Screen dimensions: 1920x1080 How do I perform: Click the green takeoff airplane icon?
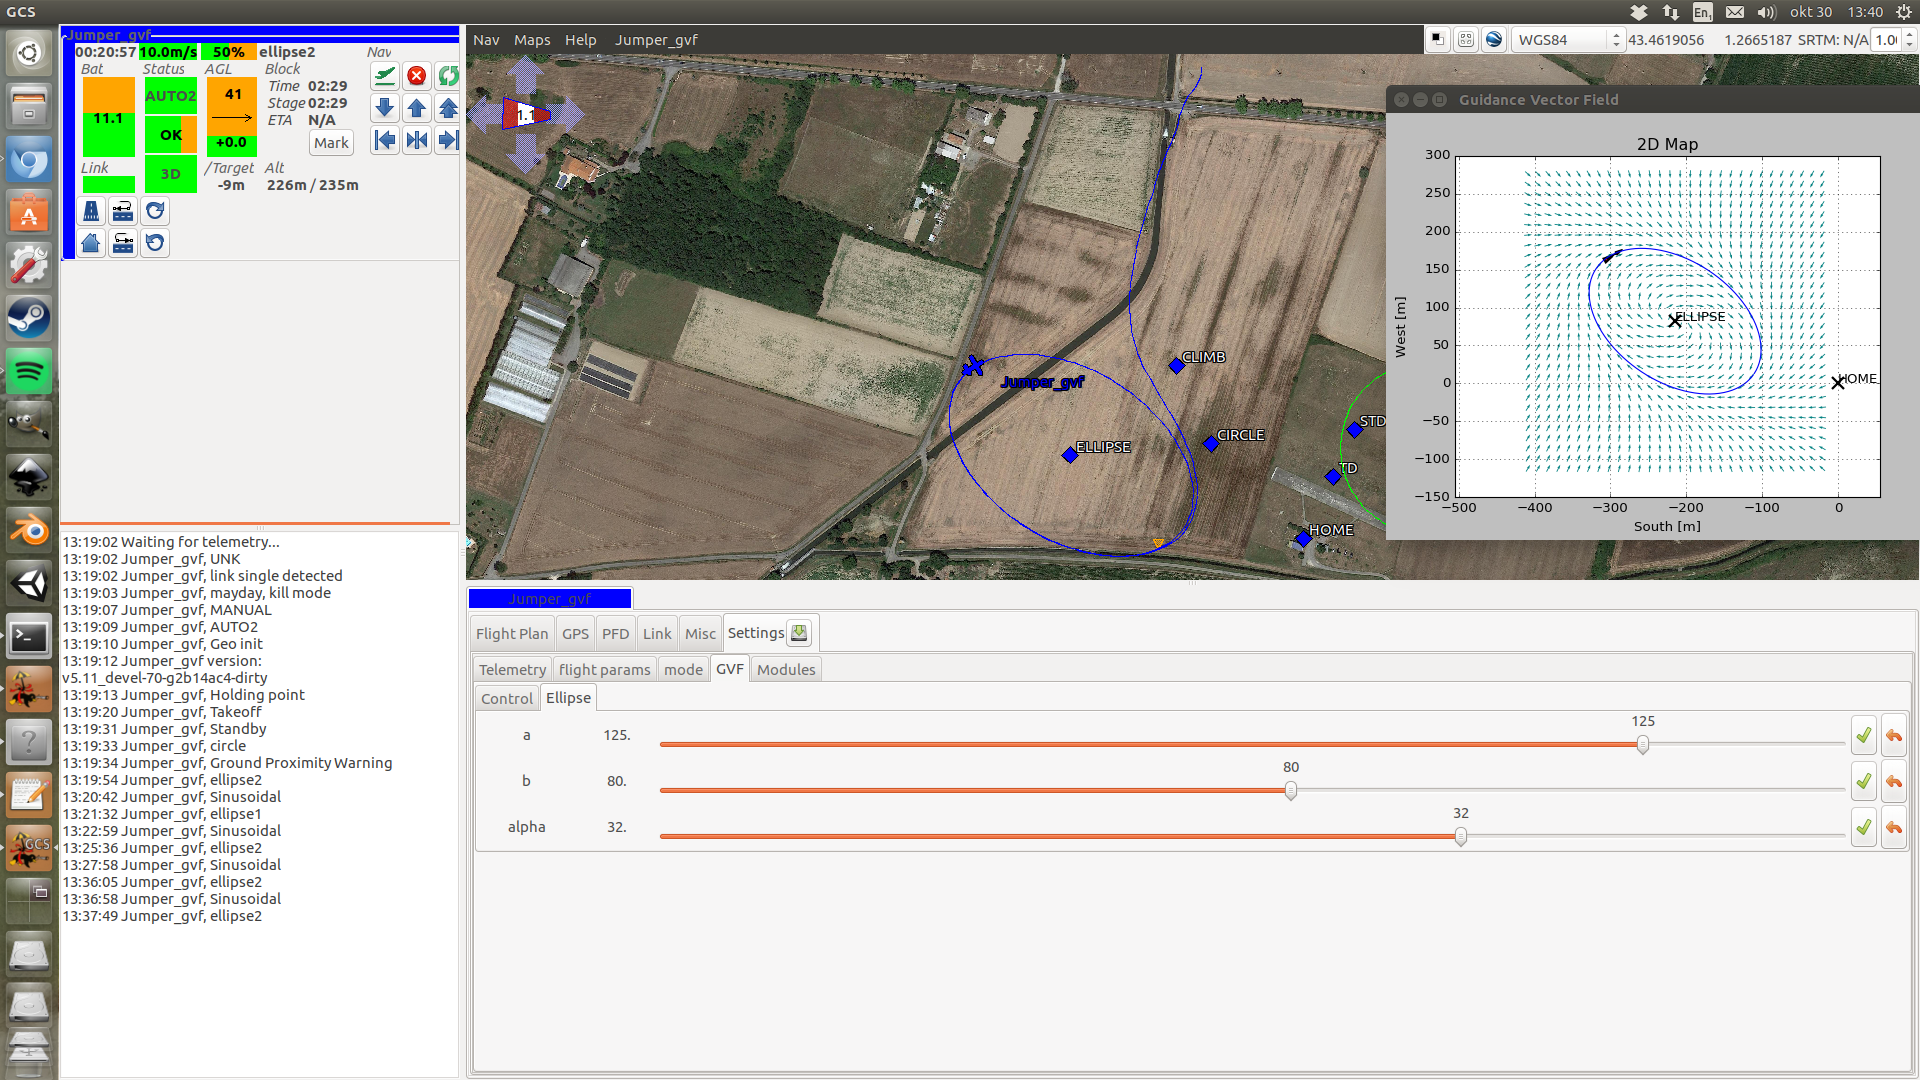tap(385, 76)
